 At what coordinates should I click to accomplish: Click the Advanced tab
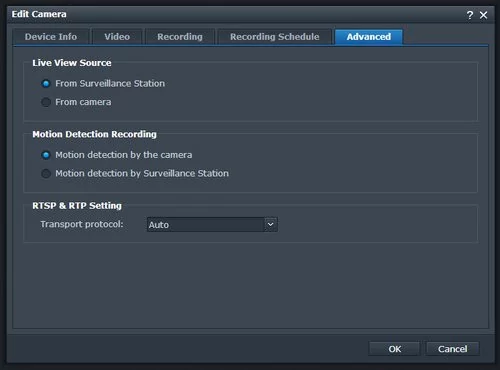[369, 37]
